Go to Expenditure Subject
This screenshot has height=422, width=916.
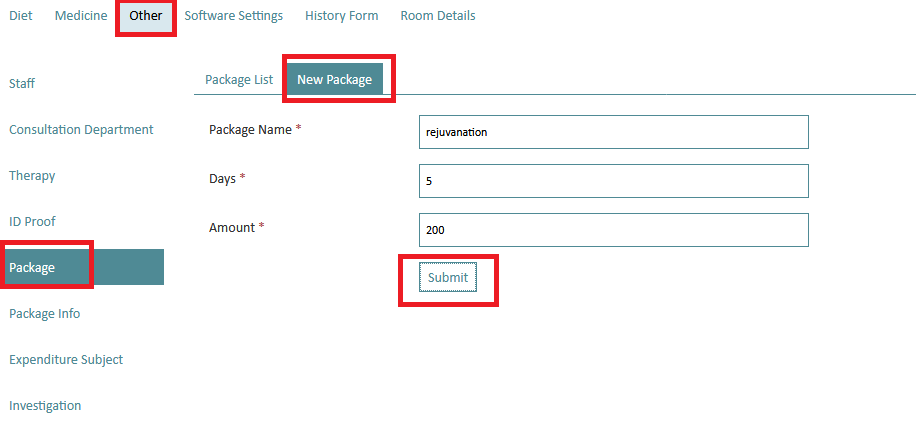(x=66, y=359)
